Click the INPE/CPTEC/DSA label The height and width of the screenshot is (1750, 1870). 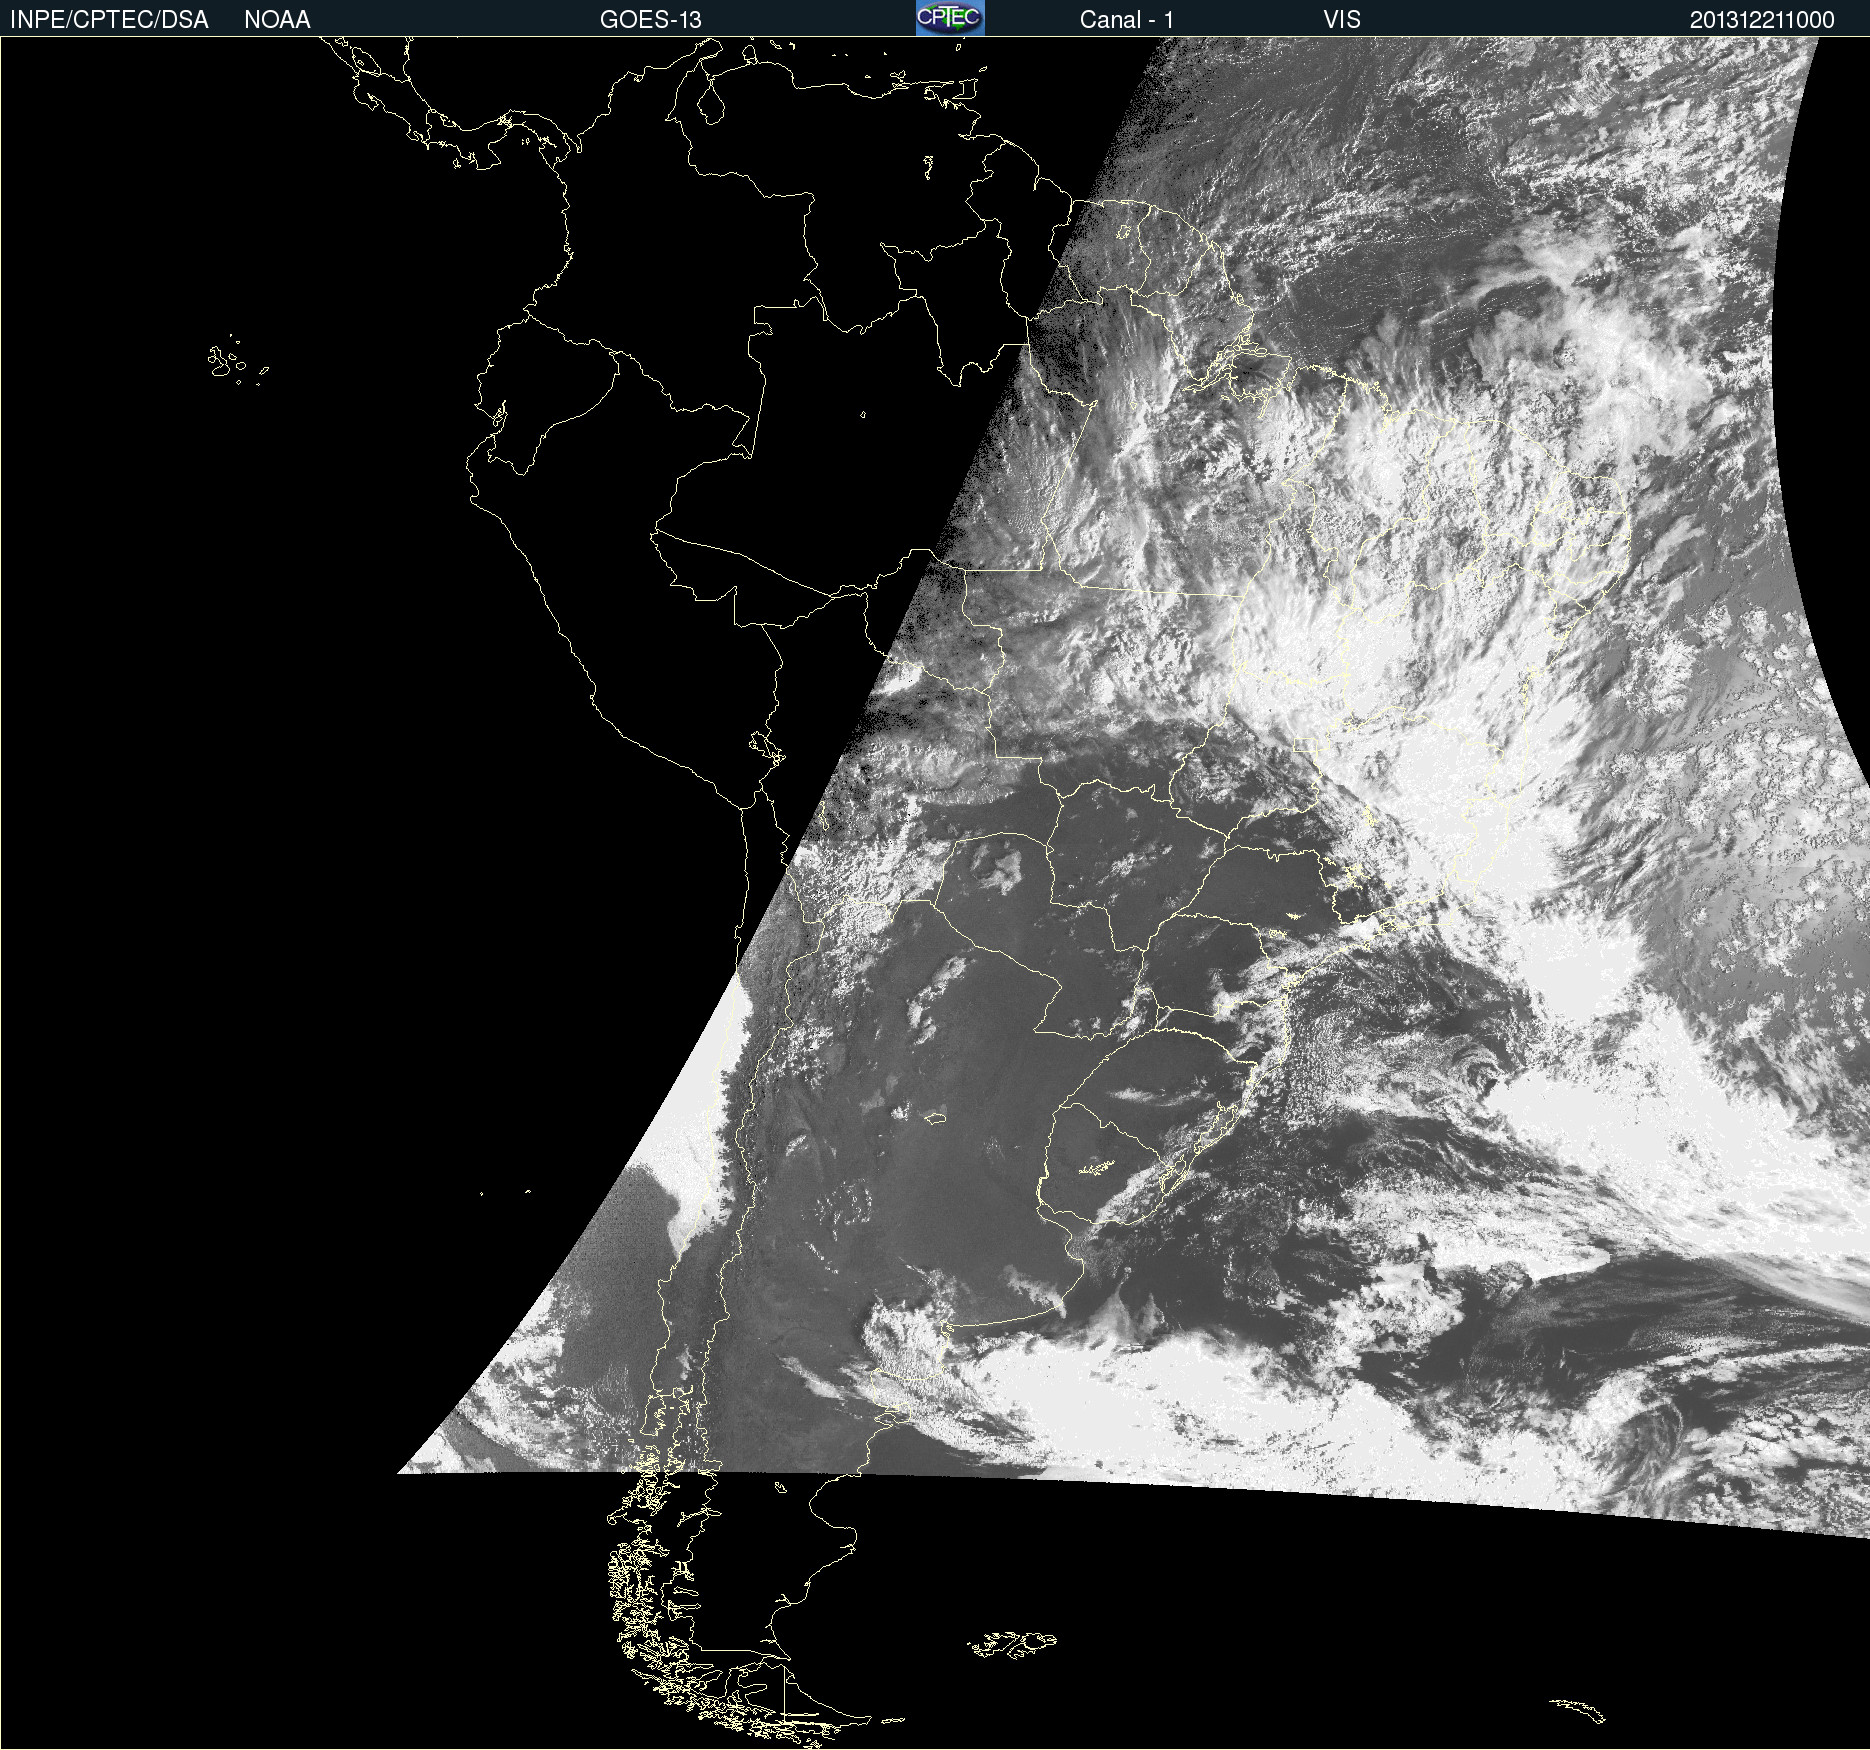(x=109, y=20)
